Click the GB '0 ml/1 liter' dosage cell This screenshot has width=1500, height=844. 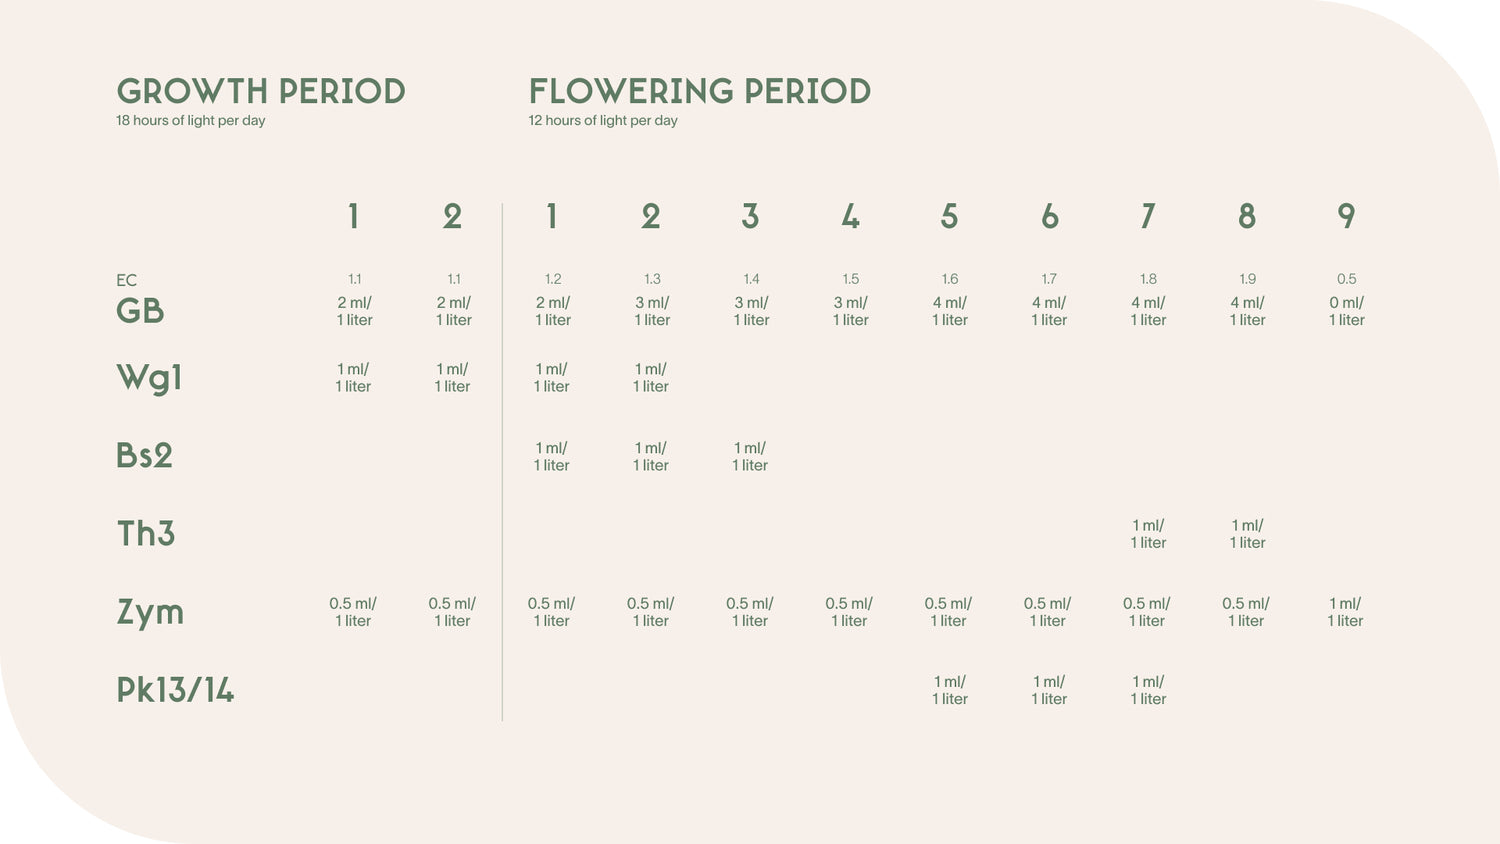[1346, 311]
